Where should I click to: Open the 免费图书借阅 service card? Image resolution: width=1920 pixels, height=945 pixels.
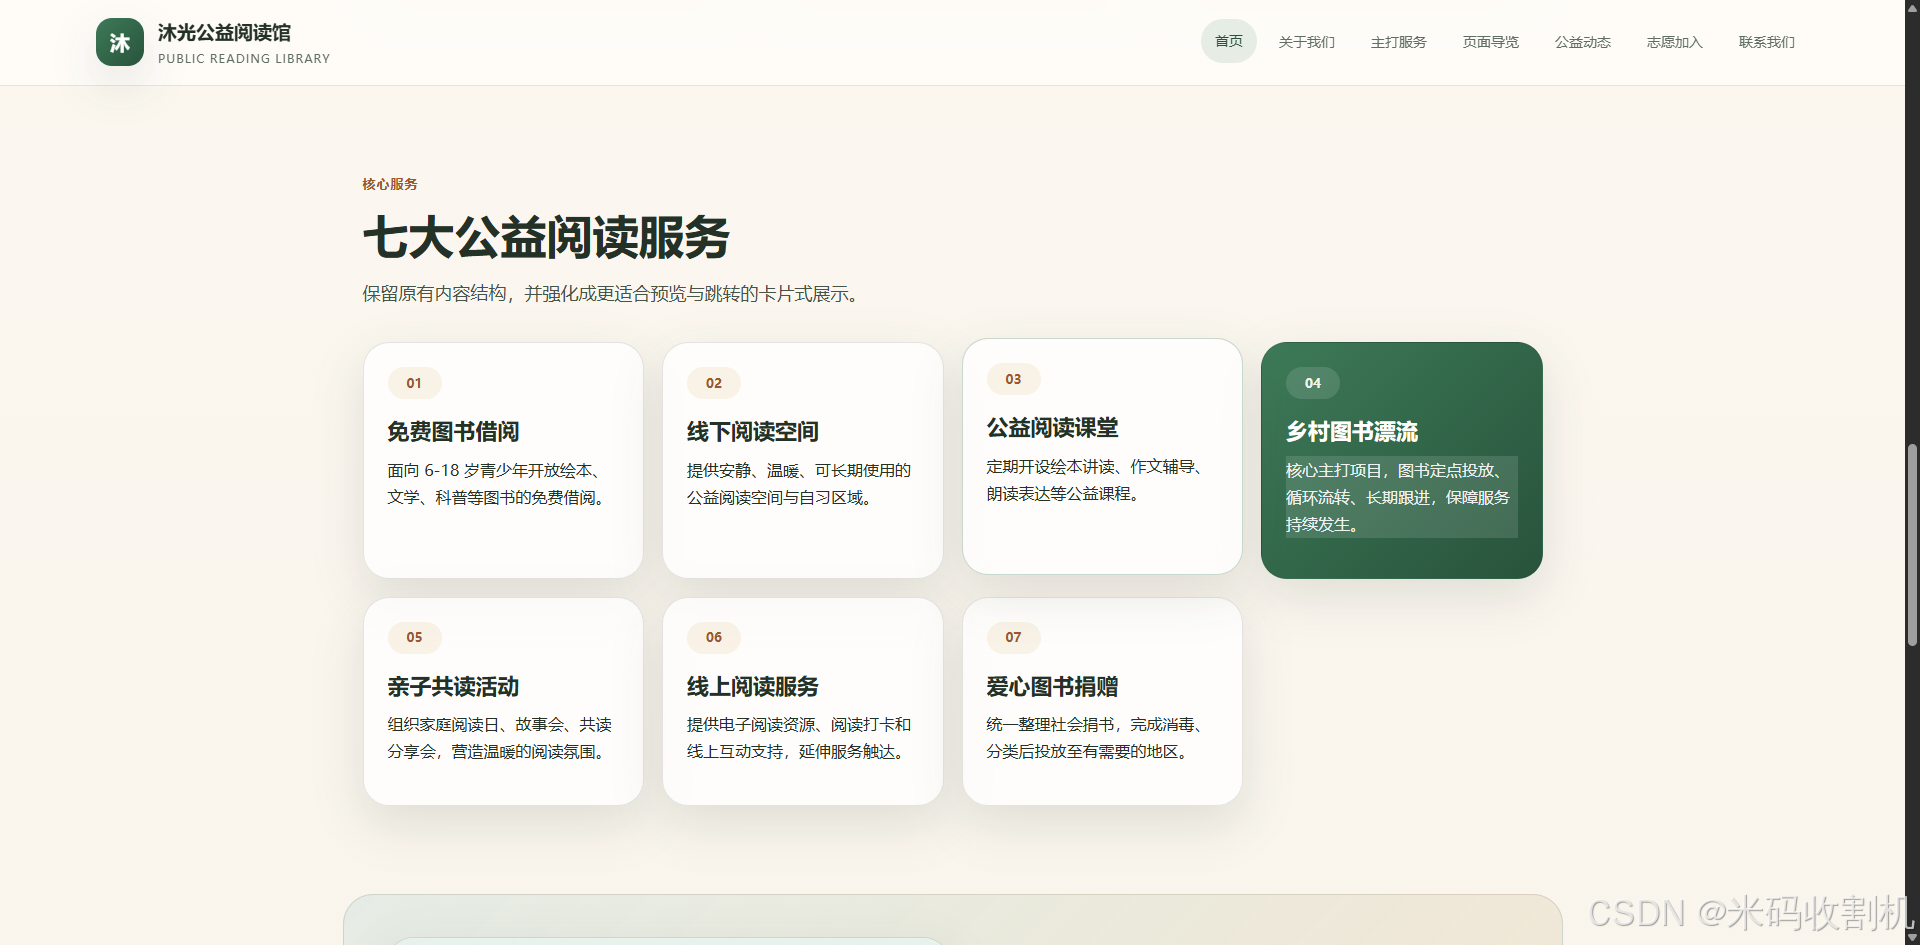[503, 460]
